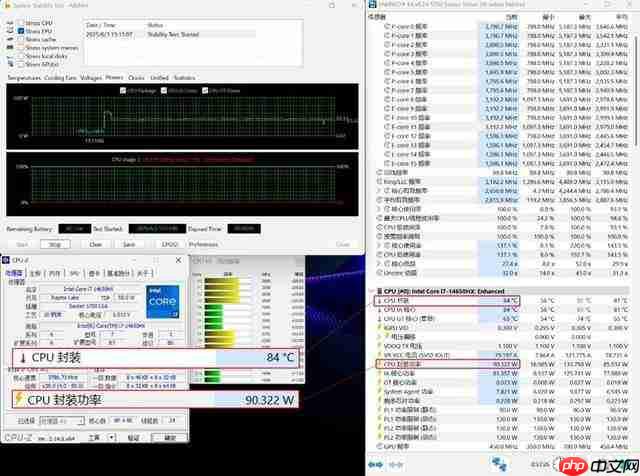
Task: Open the Statistics tab in stability test
Action: tap(184, 77)
